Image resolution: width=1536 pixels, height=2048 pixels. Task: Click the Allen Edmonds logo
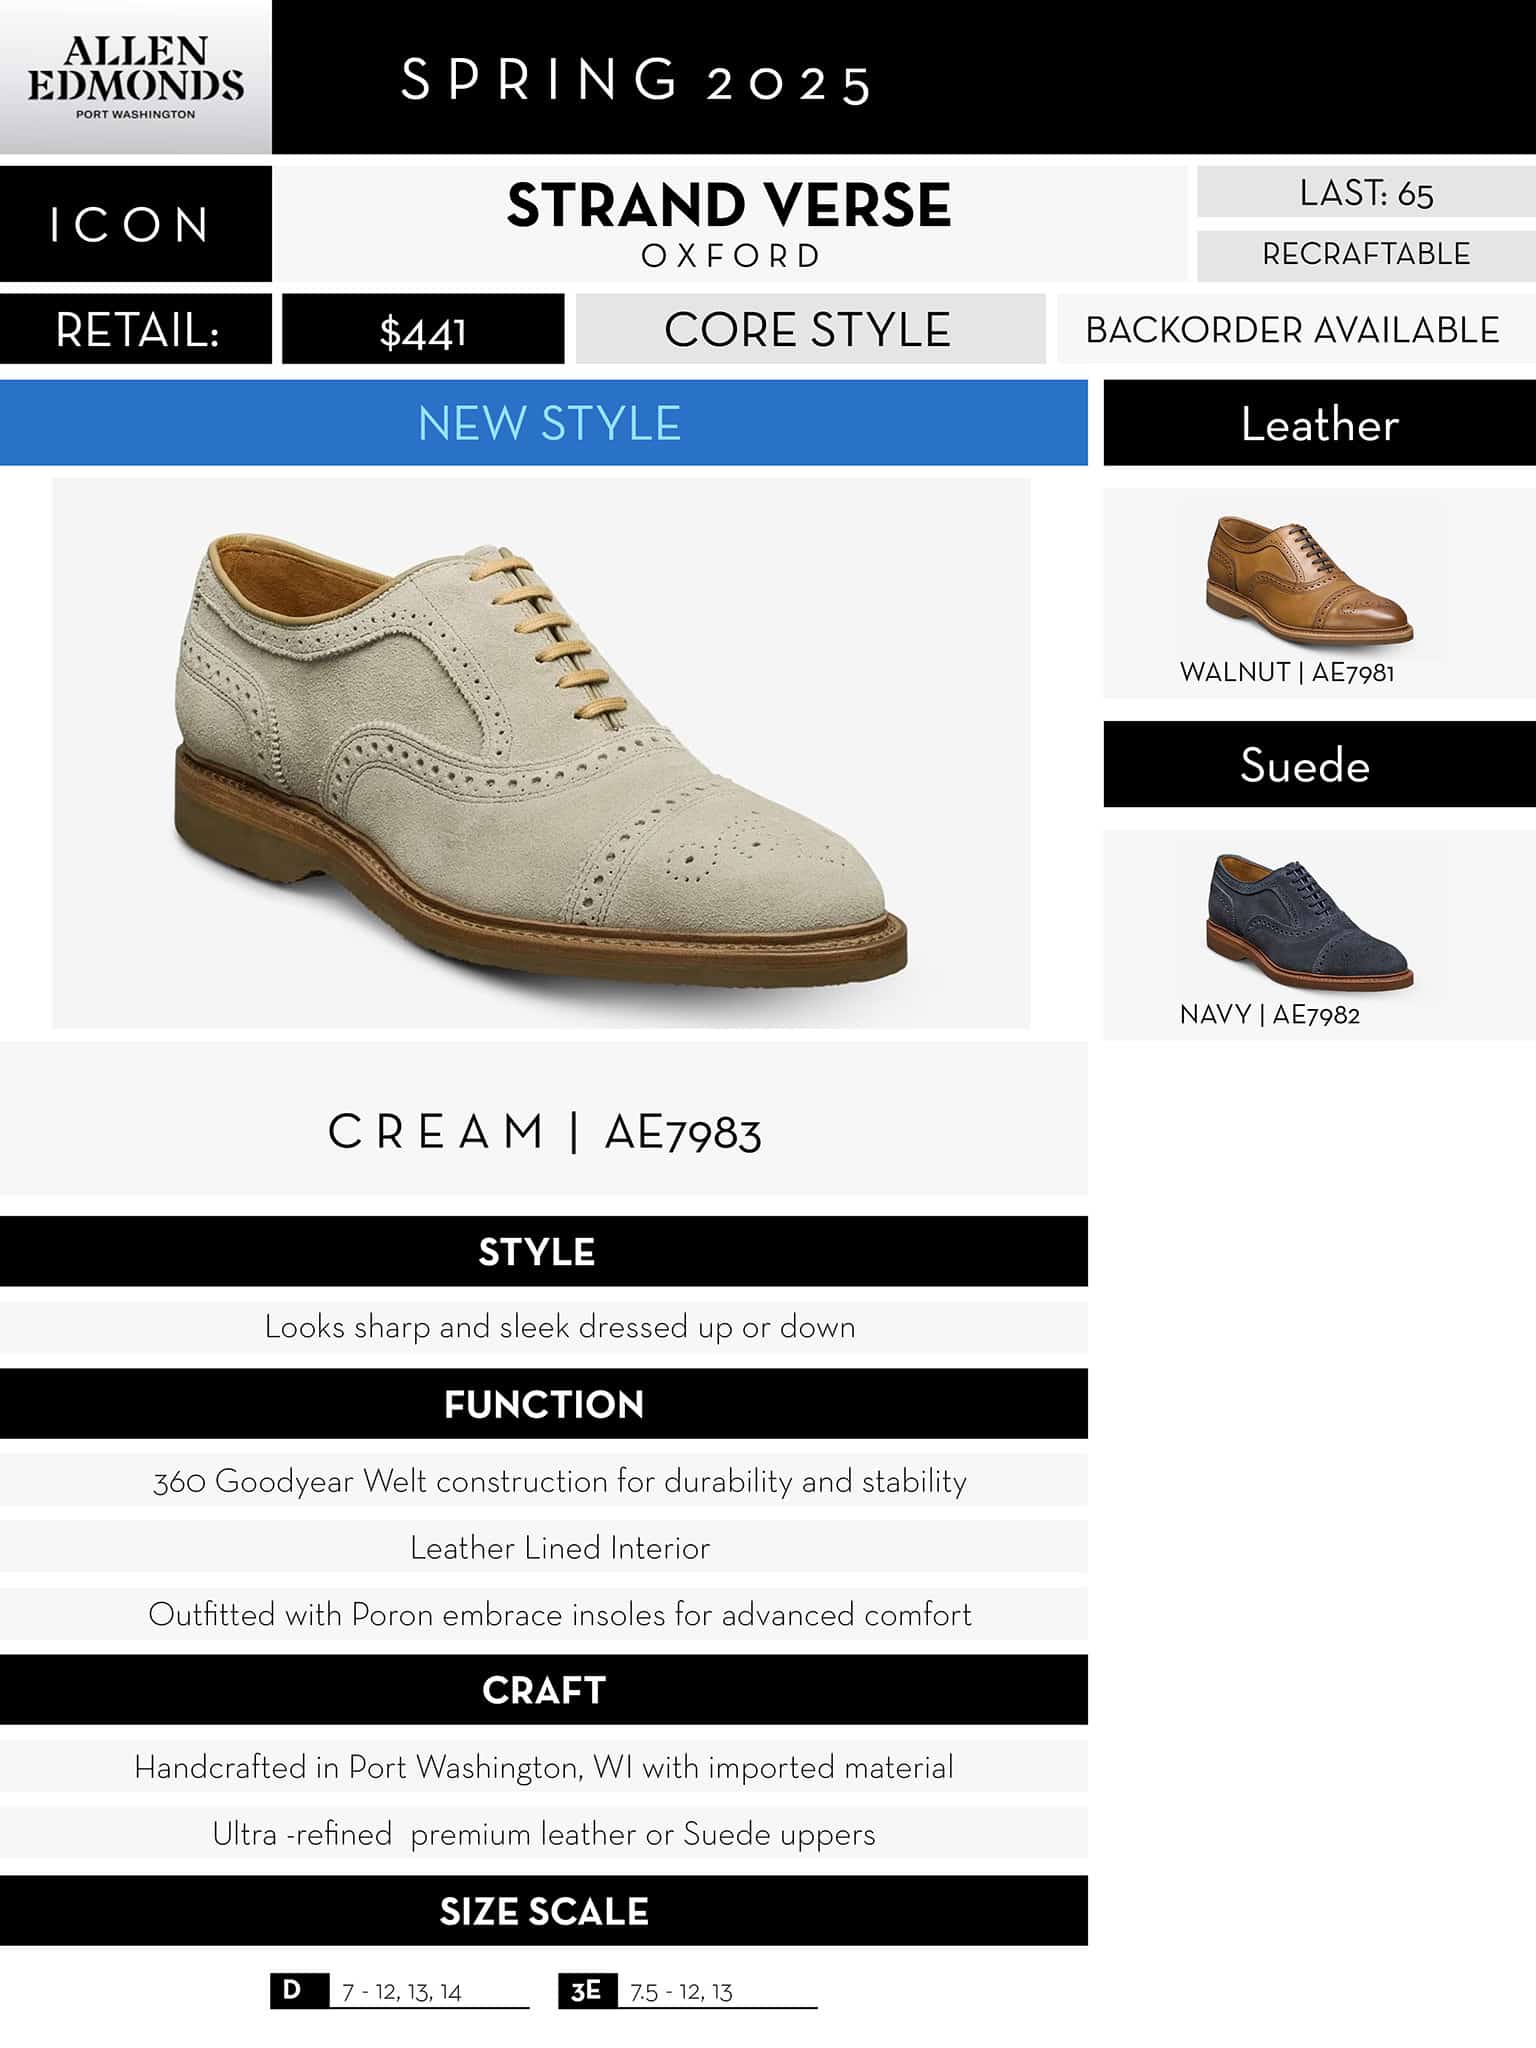point(135,77)
